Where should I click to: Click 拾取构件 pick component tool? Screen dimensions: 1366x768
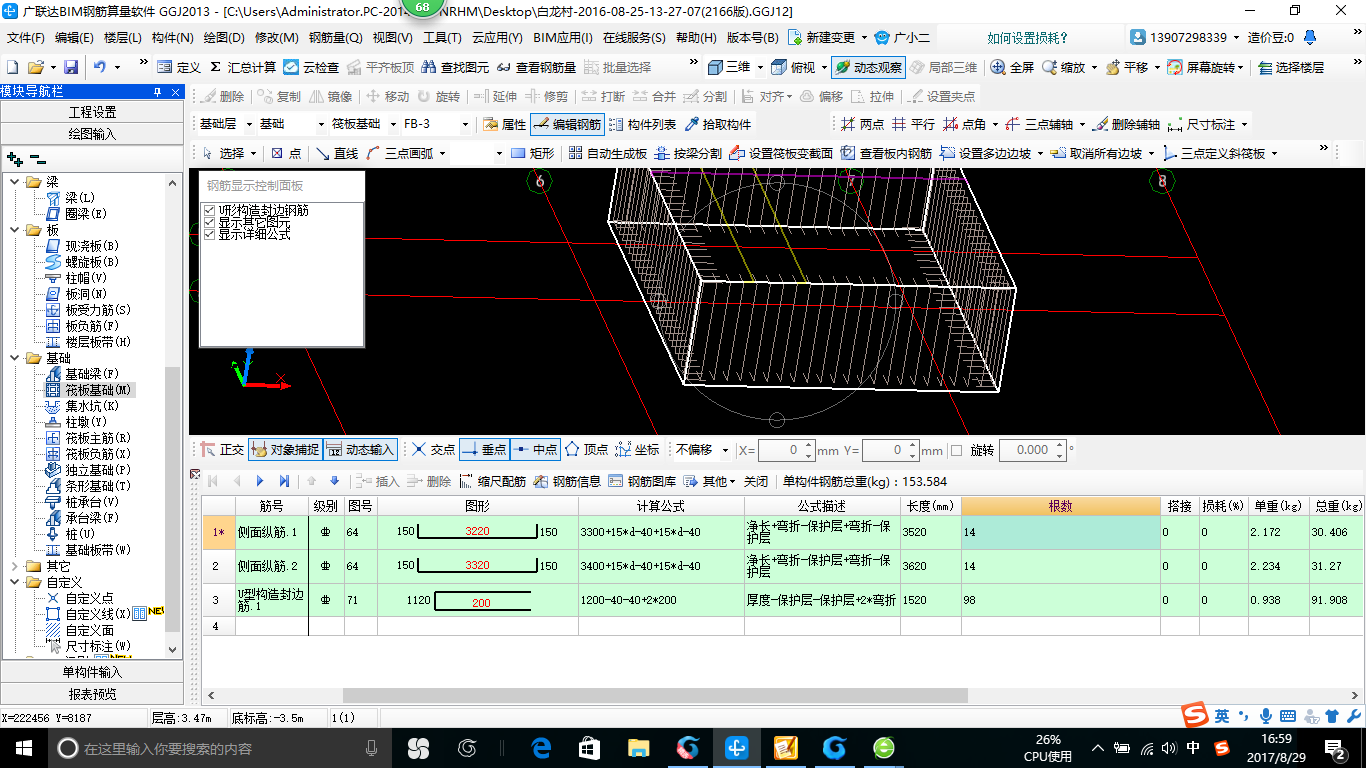click(717, 125)
